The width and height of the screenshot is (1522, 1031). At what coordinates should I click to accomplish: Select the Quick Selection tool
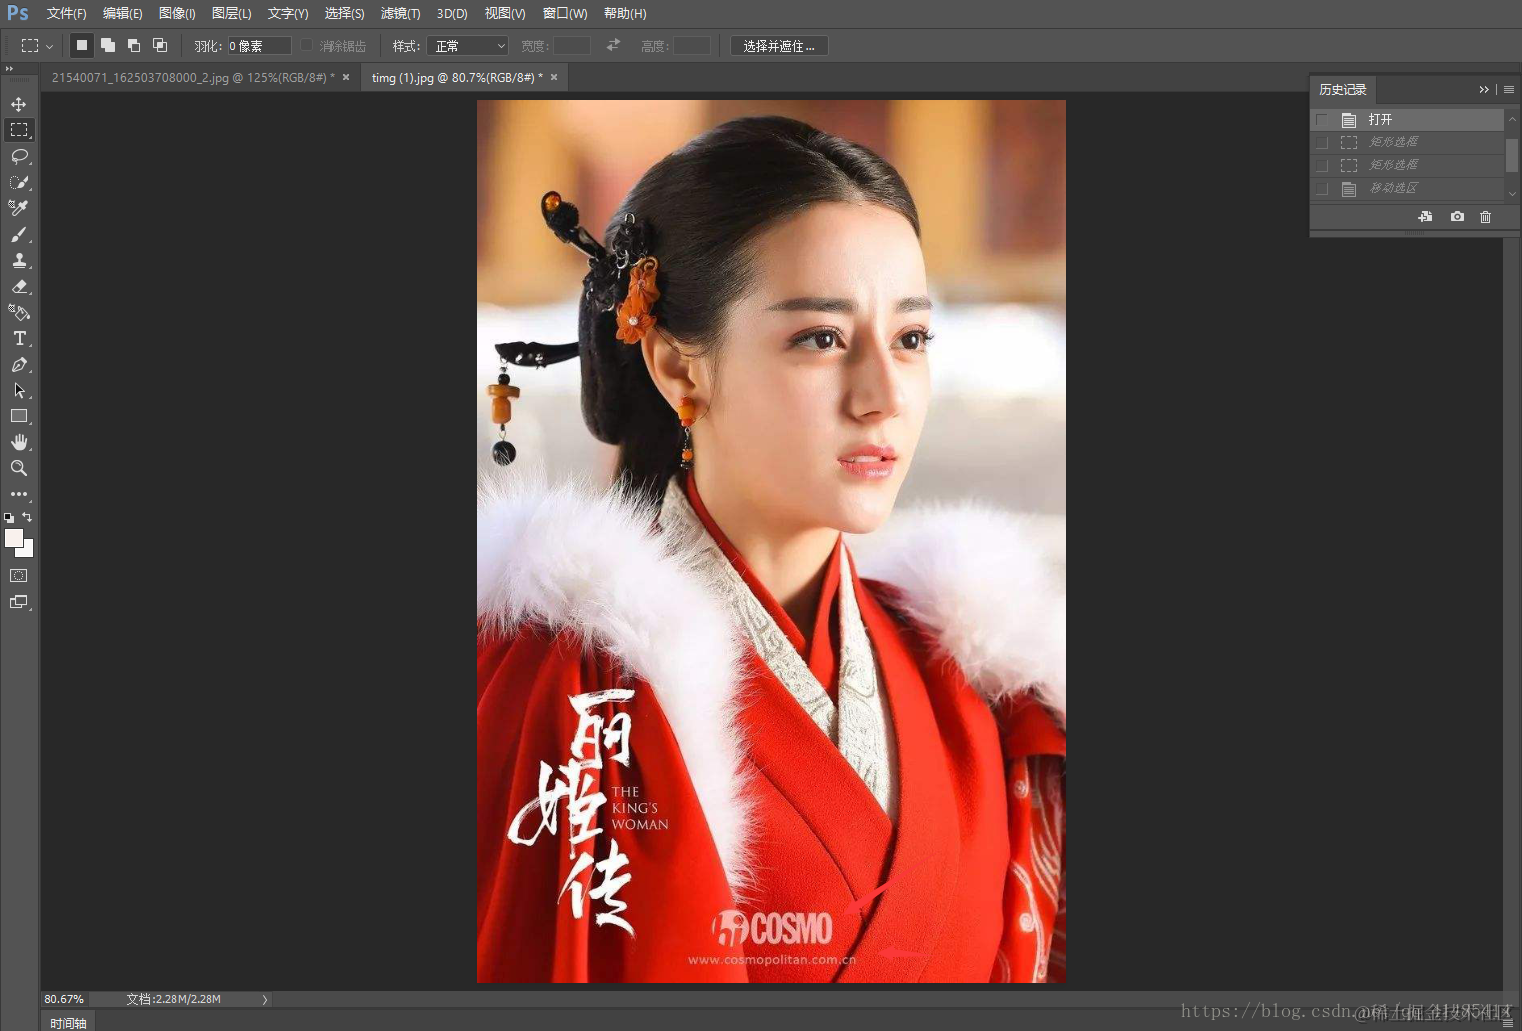[19, 182]
